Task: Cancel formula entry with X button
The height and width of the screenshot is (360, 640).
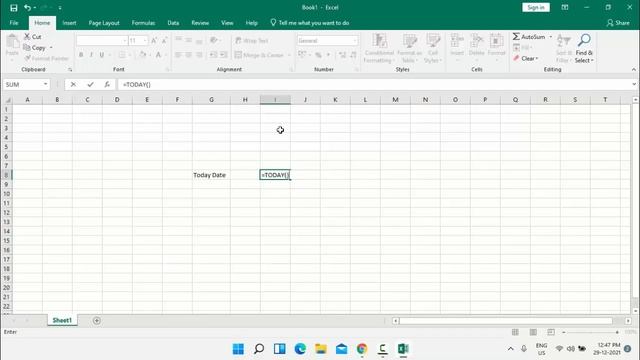Action: [x=73, y=84]
